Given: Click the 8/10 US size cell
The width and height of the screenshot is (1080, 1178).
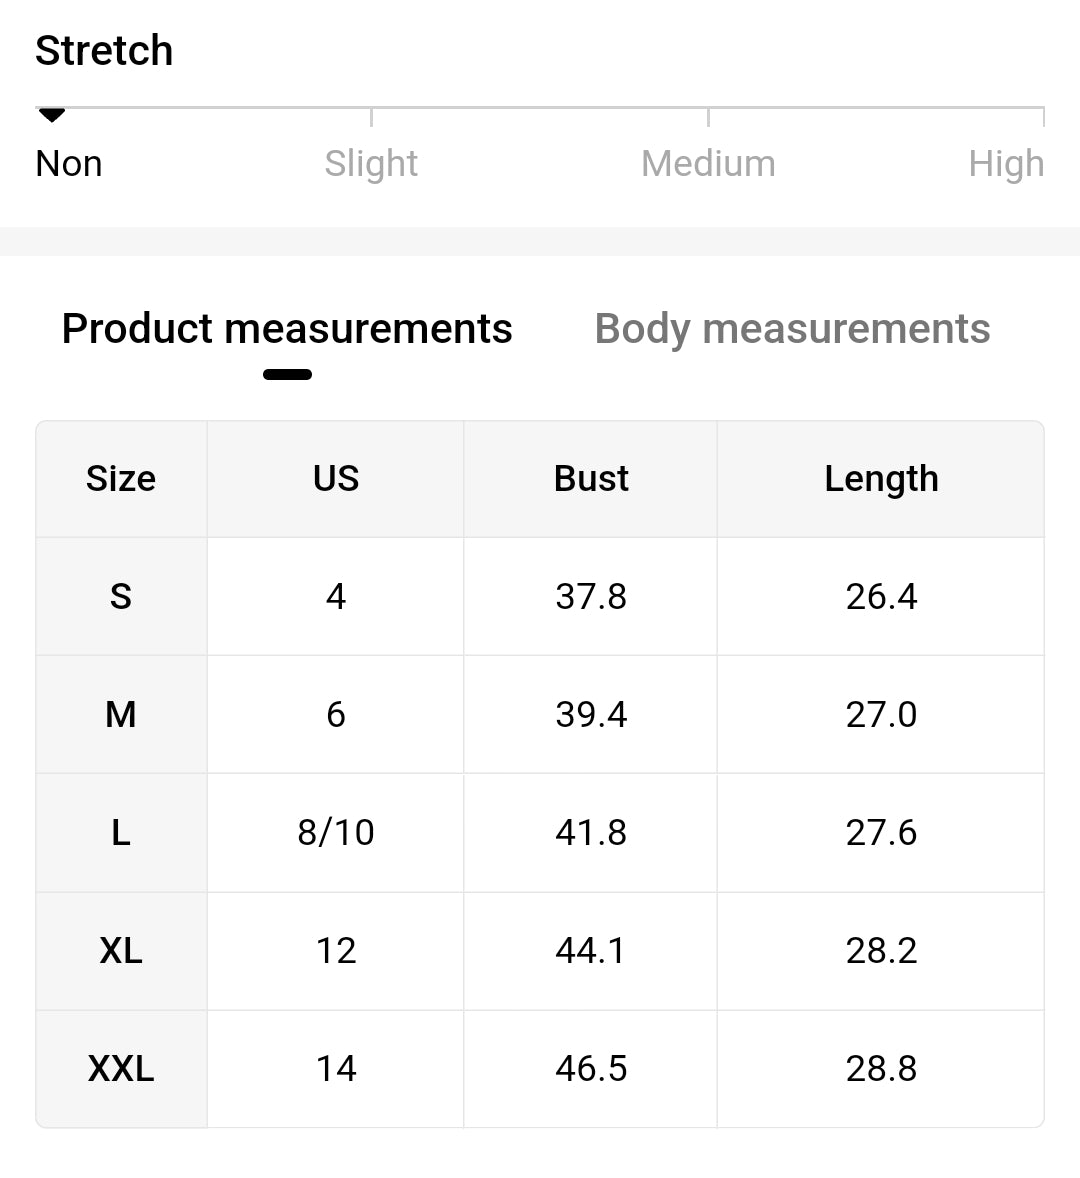Looking at the screenshot, I should (336, 833).
